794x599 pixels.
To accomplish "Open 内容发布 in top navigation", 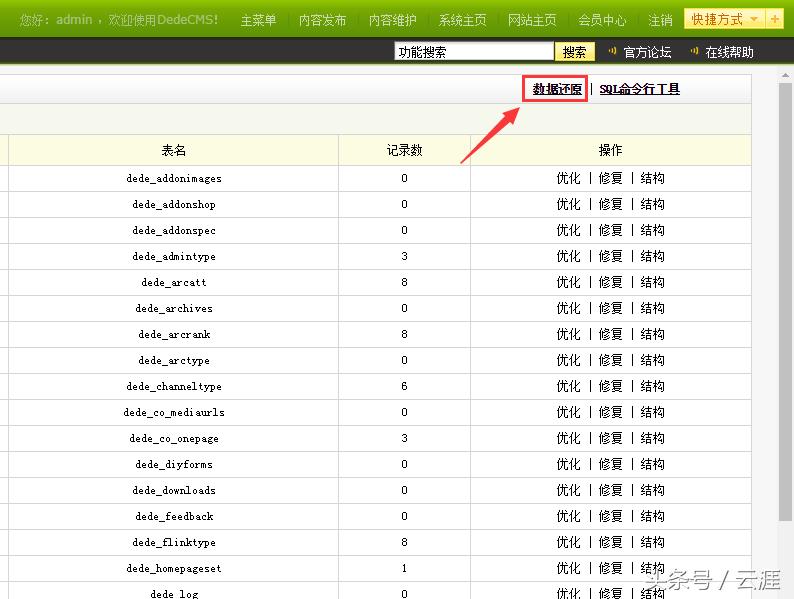I will click(x=323, y=20).
